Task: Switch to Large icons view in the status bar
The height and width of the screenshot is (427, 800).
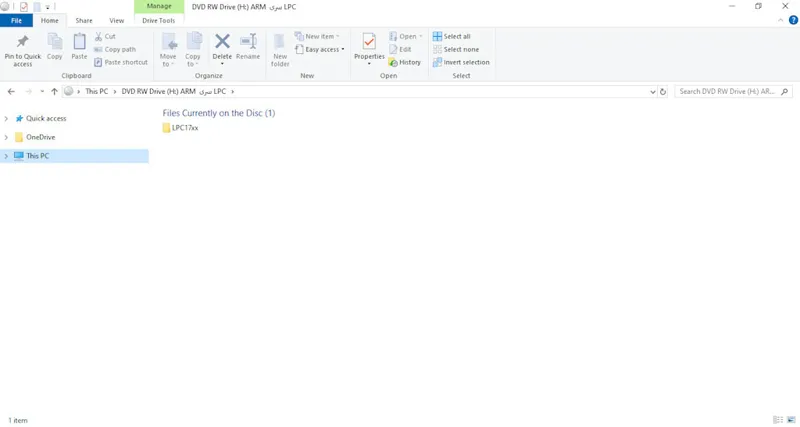Action: pos(791,420)
